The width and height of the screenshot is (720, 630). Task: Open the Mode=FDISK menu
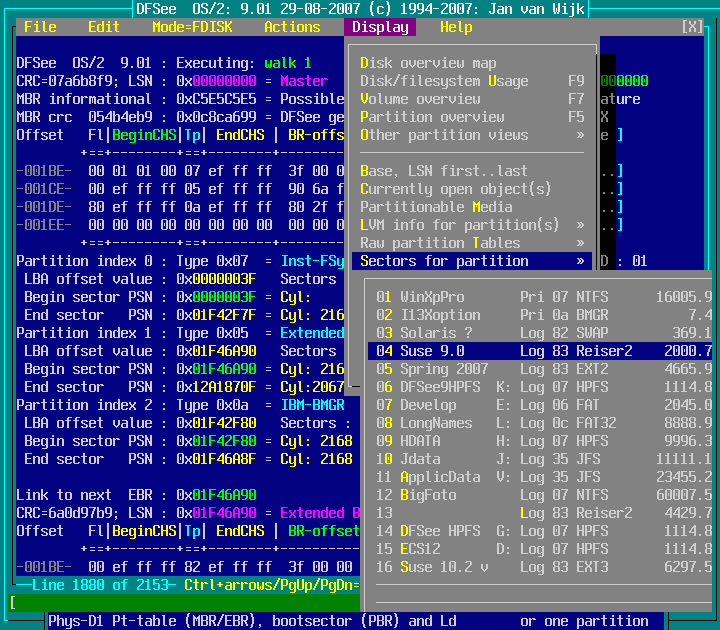click(x=192, y=27)
